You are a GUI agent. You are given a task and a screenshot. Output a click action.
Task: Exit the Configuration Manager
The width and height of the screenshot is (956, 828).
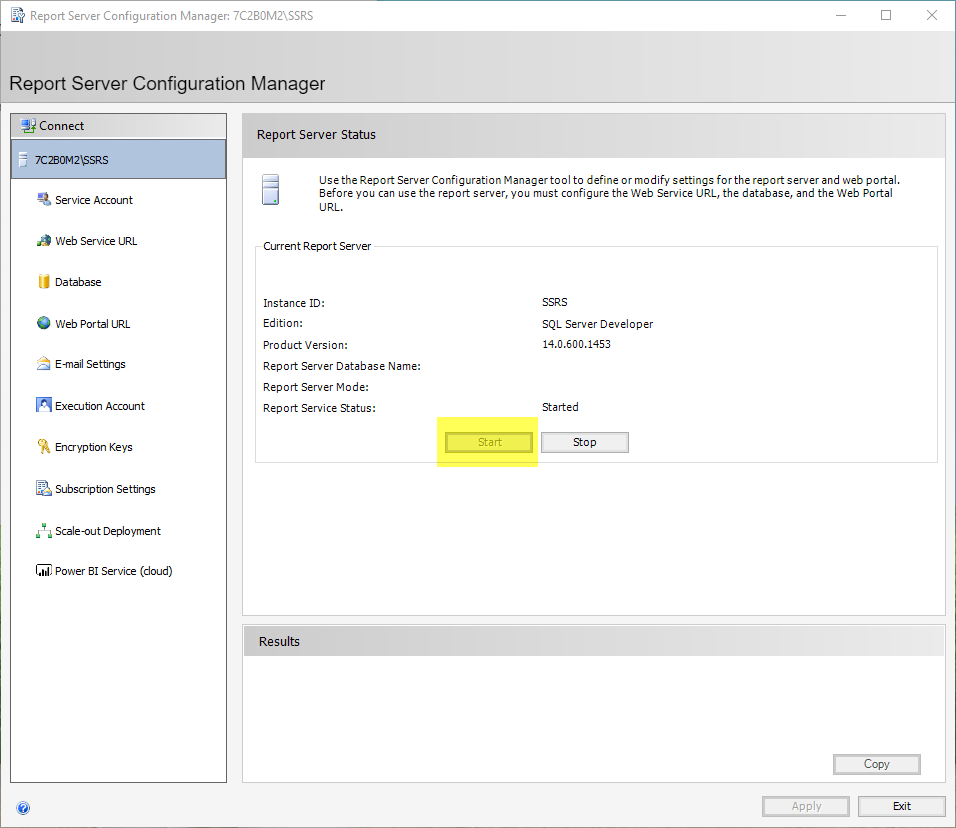click(901, 806)
